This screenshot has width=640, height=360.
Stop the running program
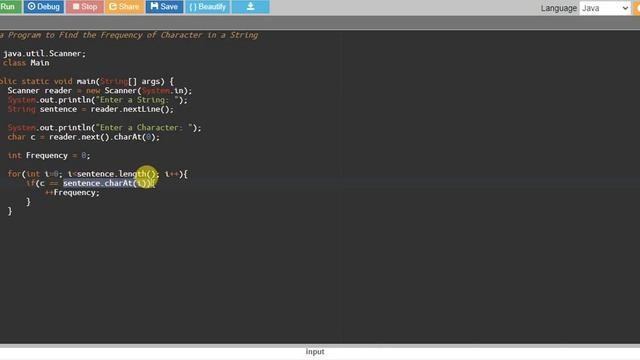pos(85,7)
